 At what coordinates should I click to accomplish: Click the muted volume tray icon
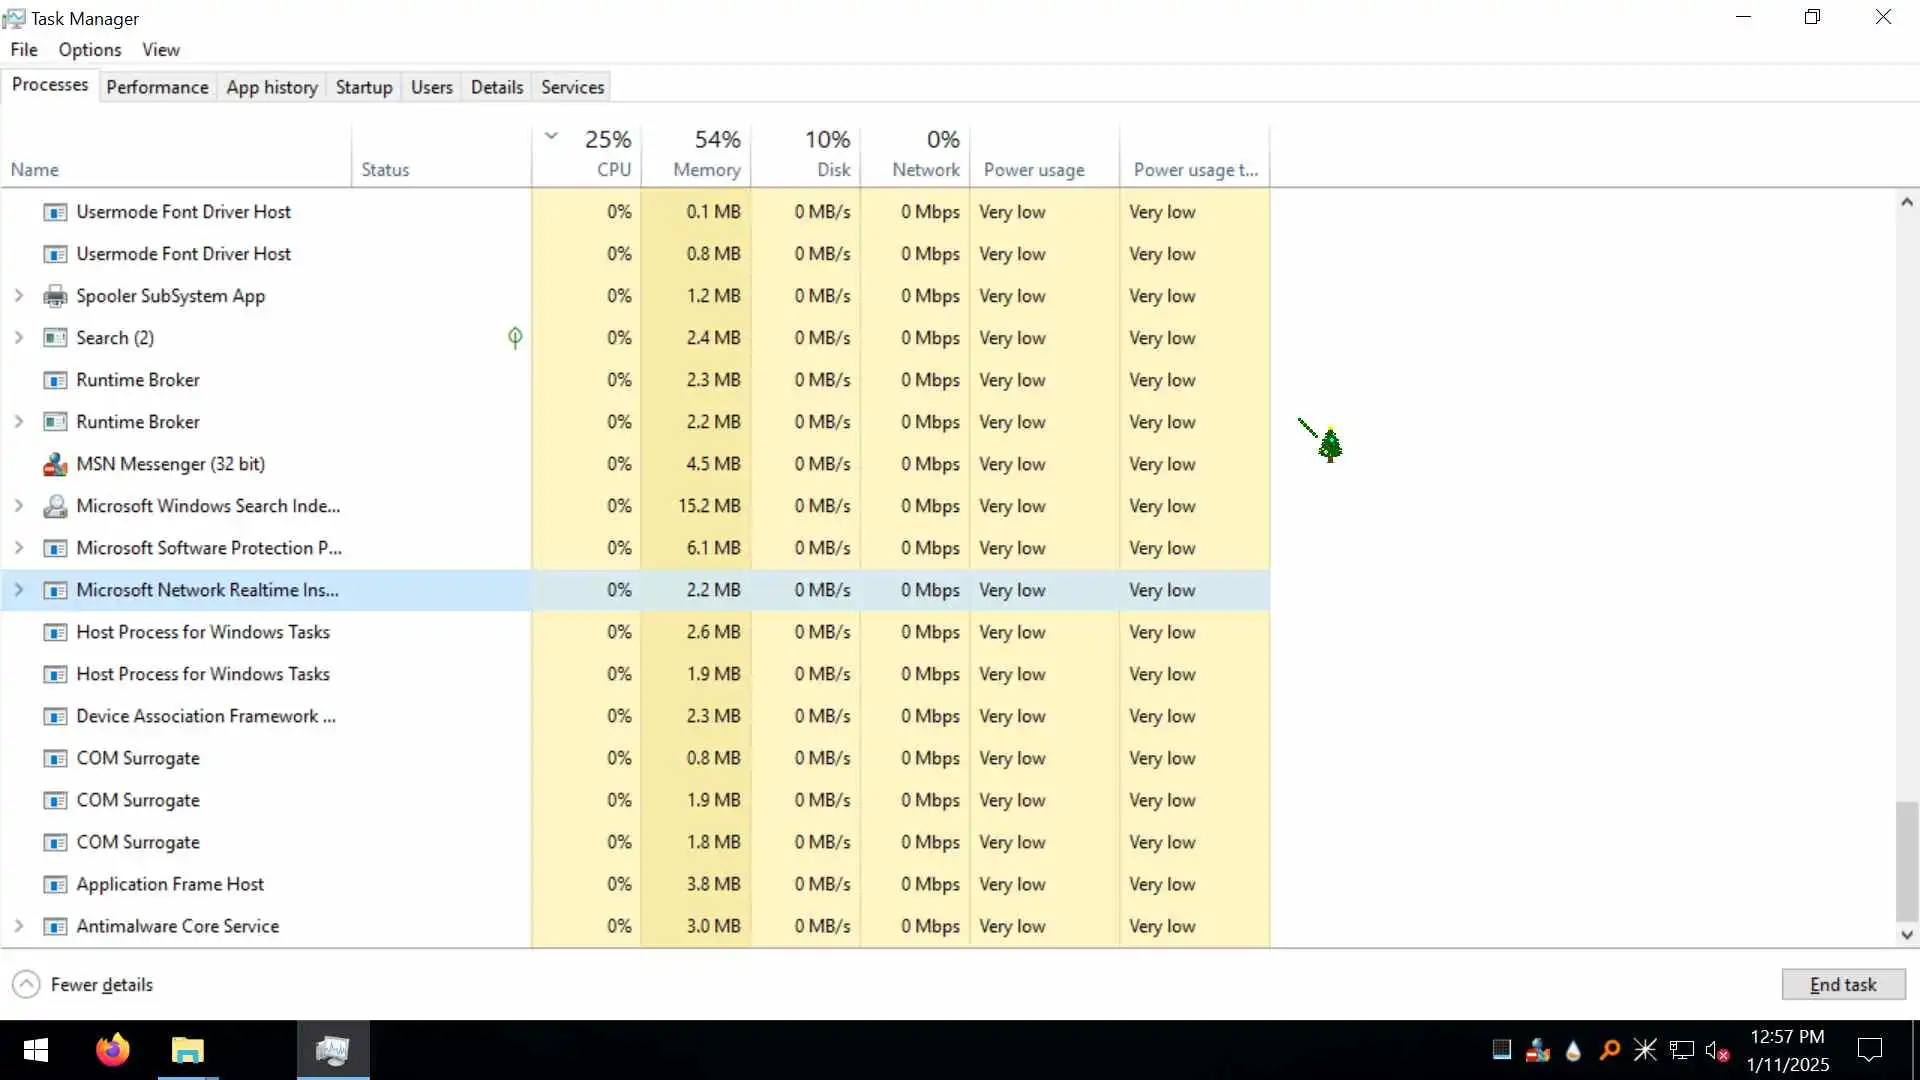[x=1717, y=1050]
